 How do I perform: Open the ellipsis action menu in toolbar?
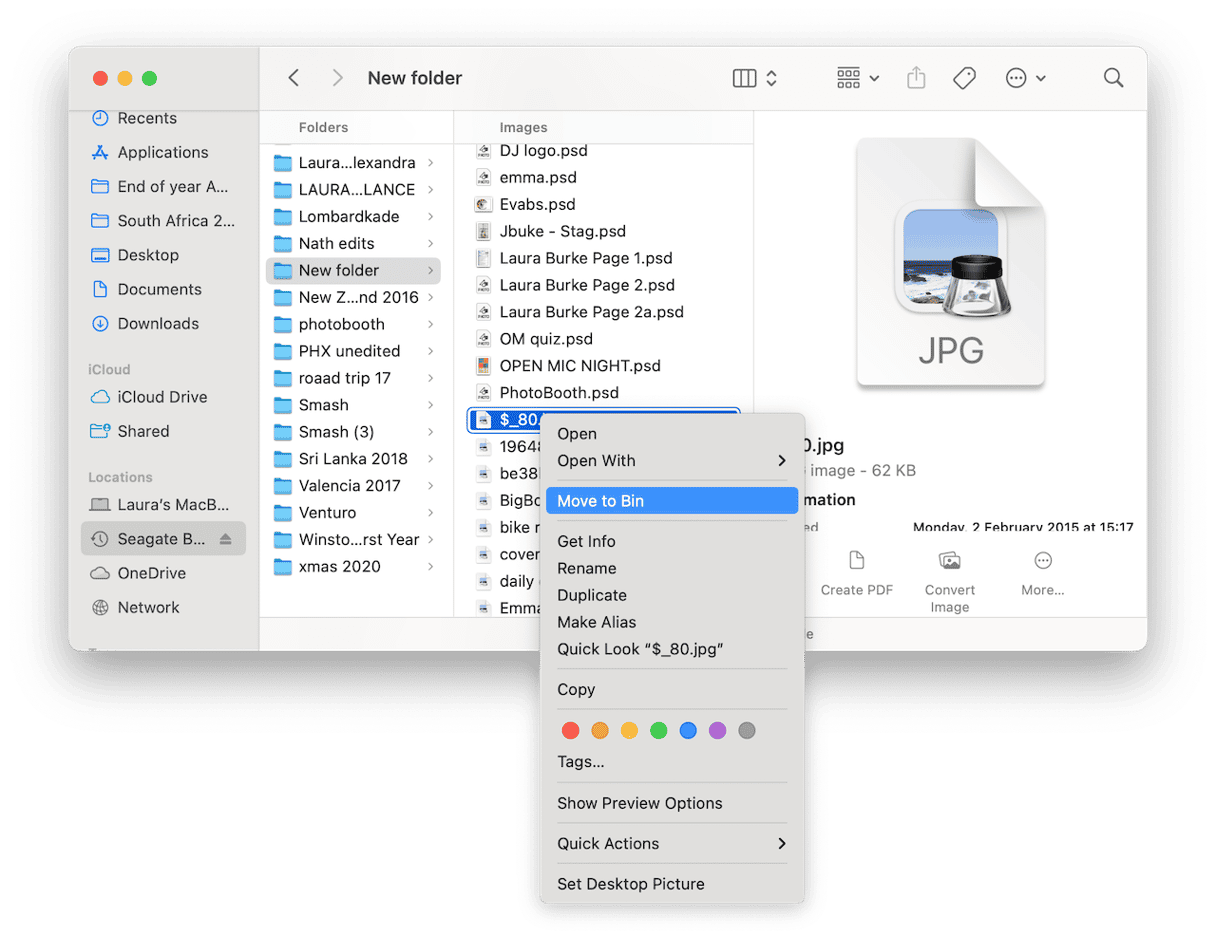[1025, 78]
